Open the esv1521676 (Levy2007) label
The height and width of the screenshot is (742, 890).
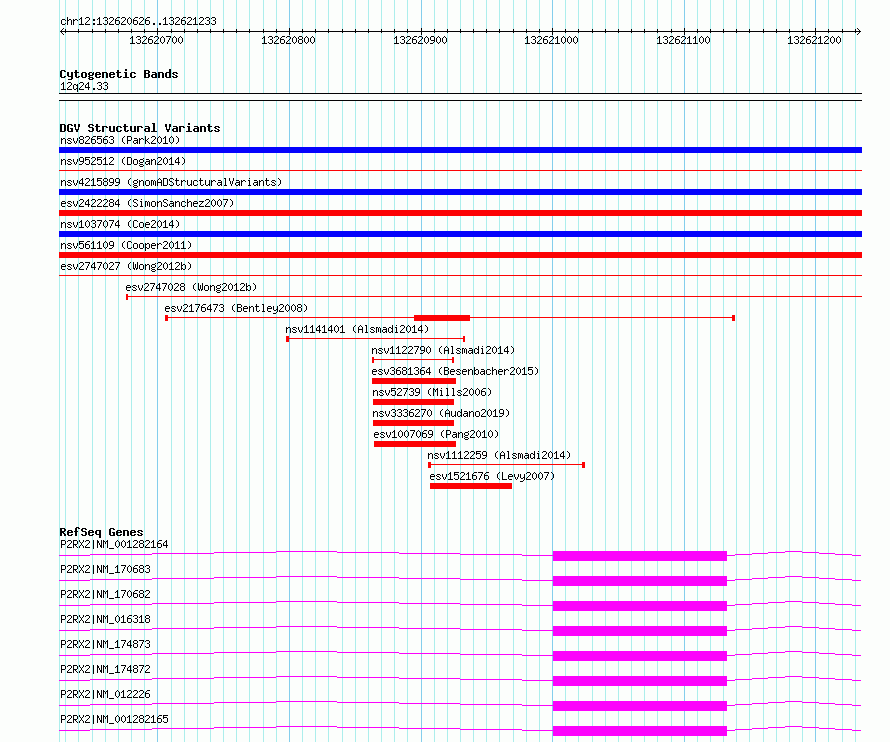pos(492,476)
